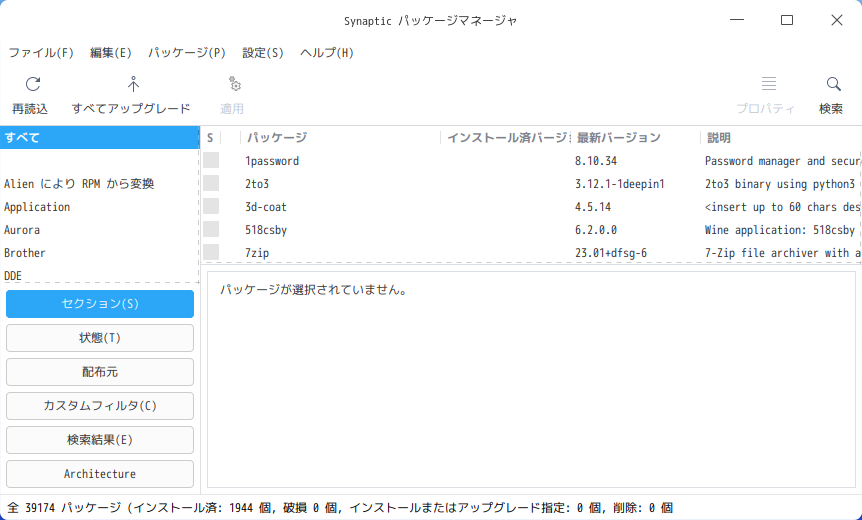The height and width of the screenshot is (520, 862).
Task: Click version 8.10.34 cell
Action: (596, 161)
